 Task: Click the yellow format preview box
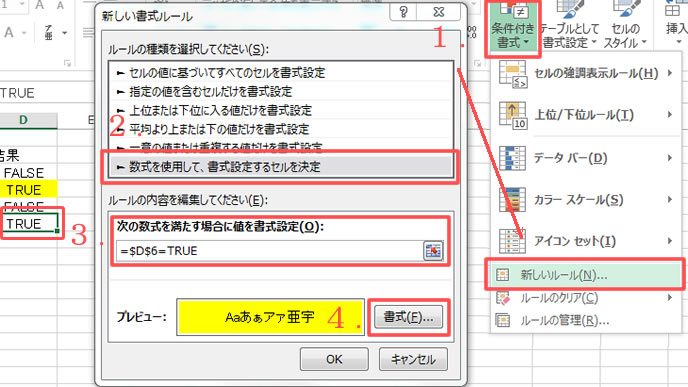tap(270, 317)
